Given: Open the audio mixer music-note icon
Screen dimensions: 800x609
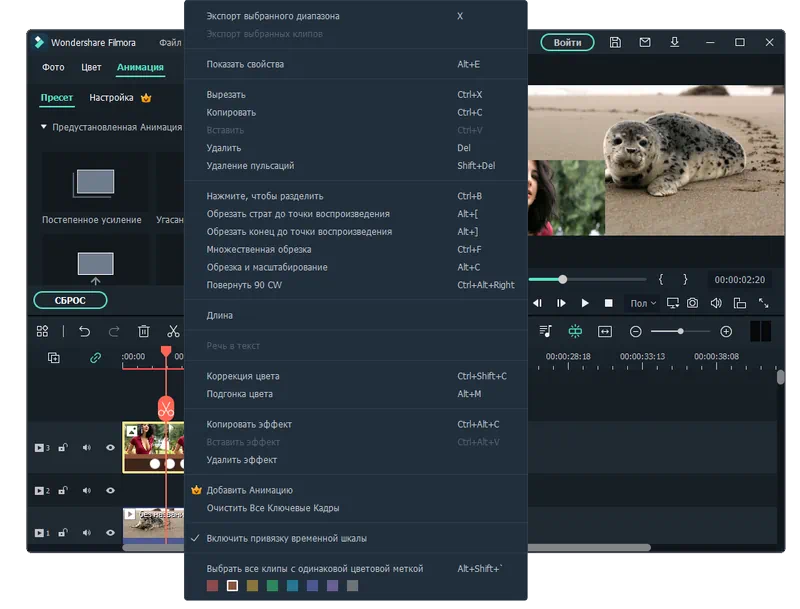Looking at the screenshot, I should pos(545,331).
